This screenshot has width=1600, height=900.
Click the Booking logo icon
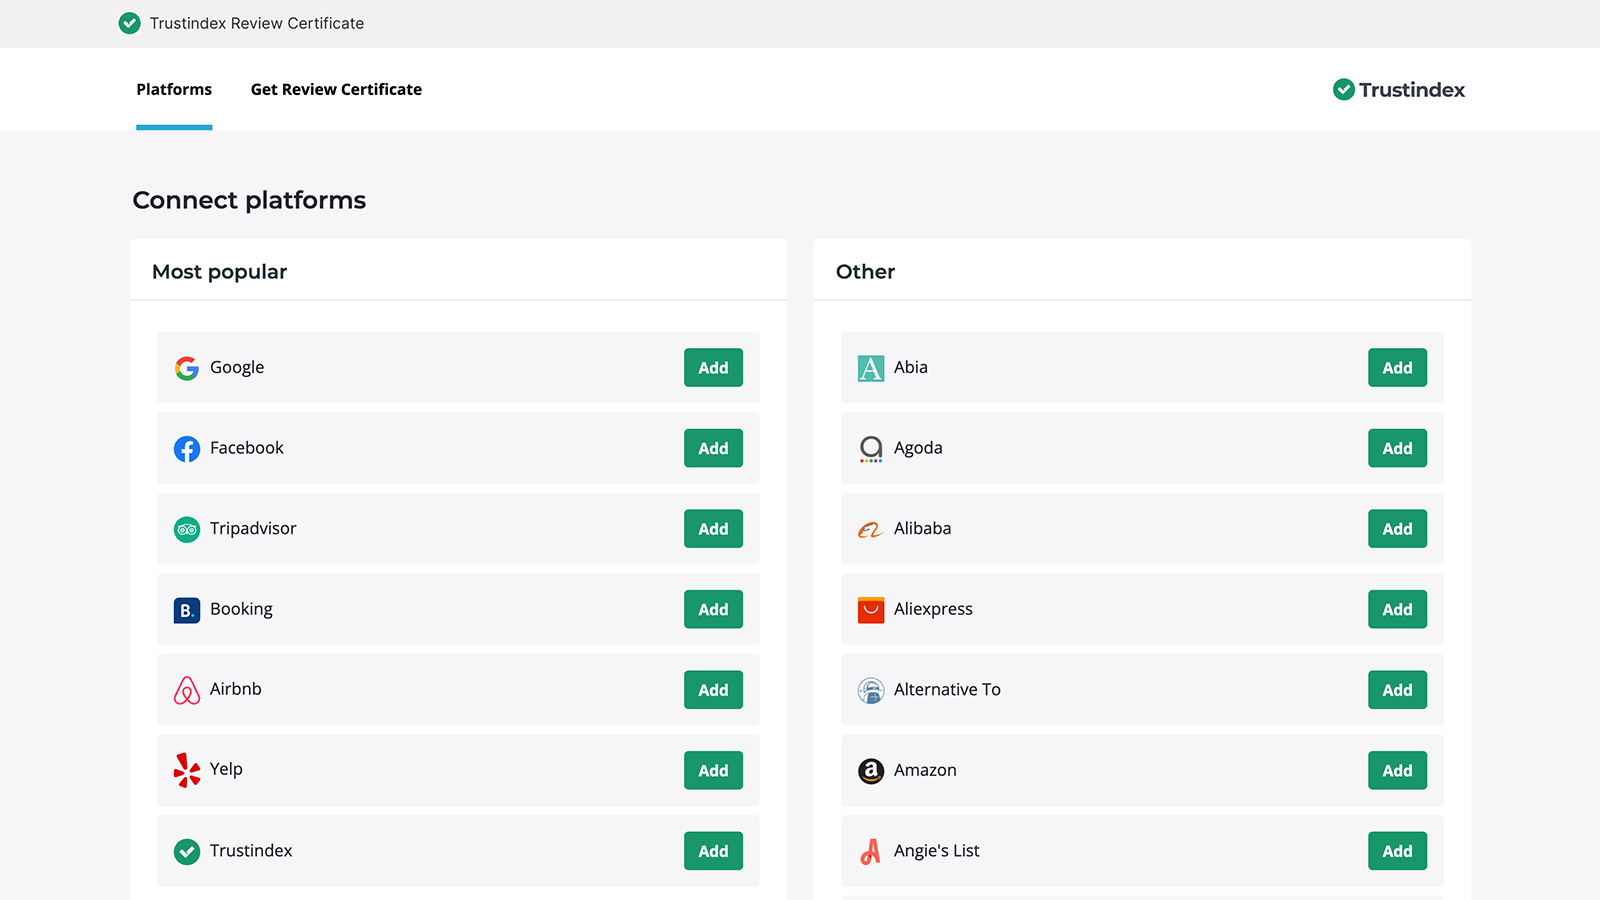[187, 610]
